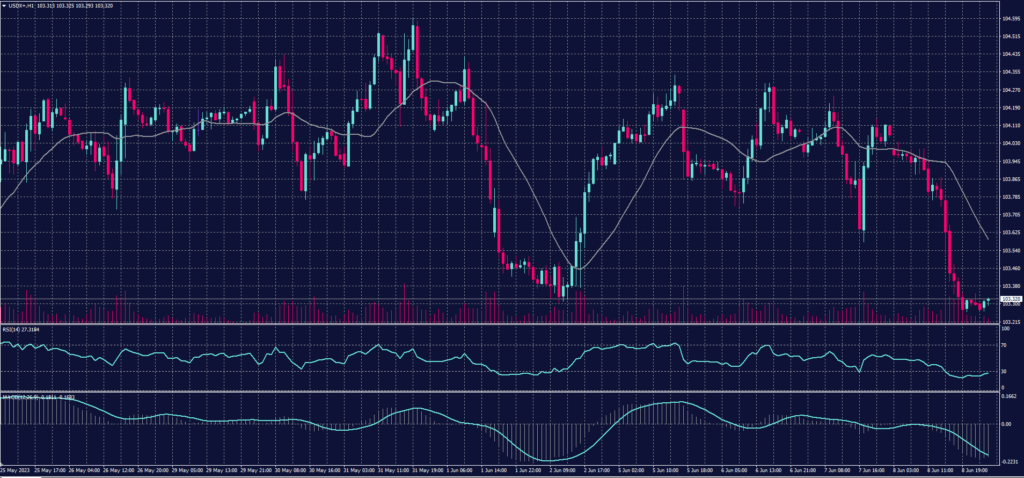The width and height of the screenshot is (1024, 478).
Task: Click the MACD -0.2231 scale label
Action: pyautogui.click(x=1010, y=461)
